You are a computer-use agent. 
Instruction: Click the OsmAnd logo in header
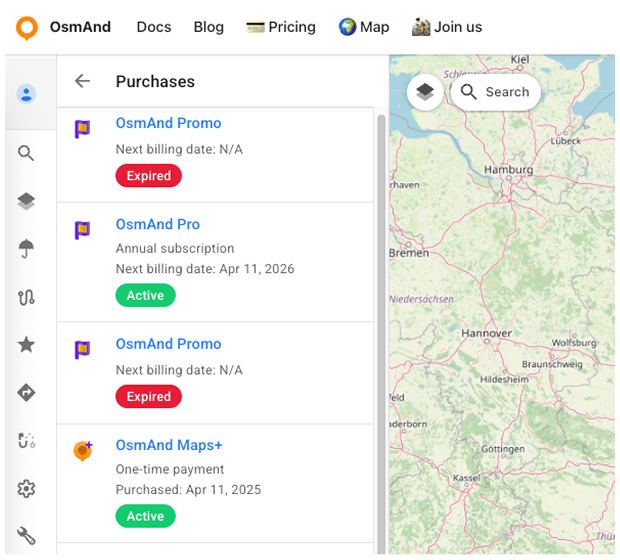27,27
